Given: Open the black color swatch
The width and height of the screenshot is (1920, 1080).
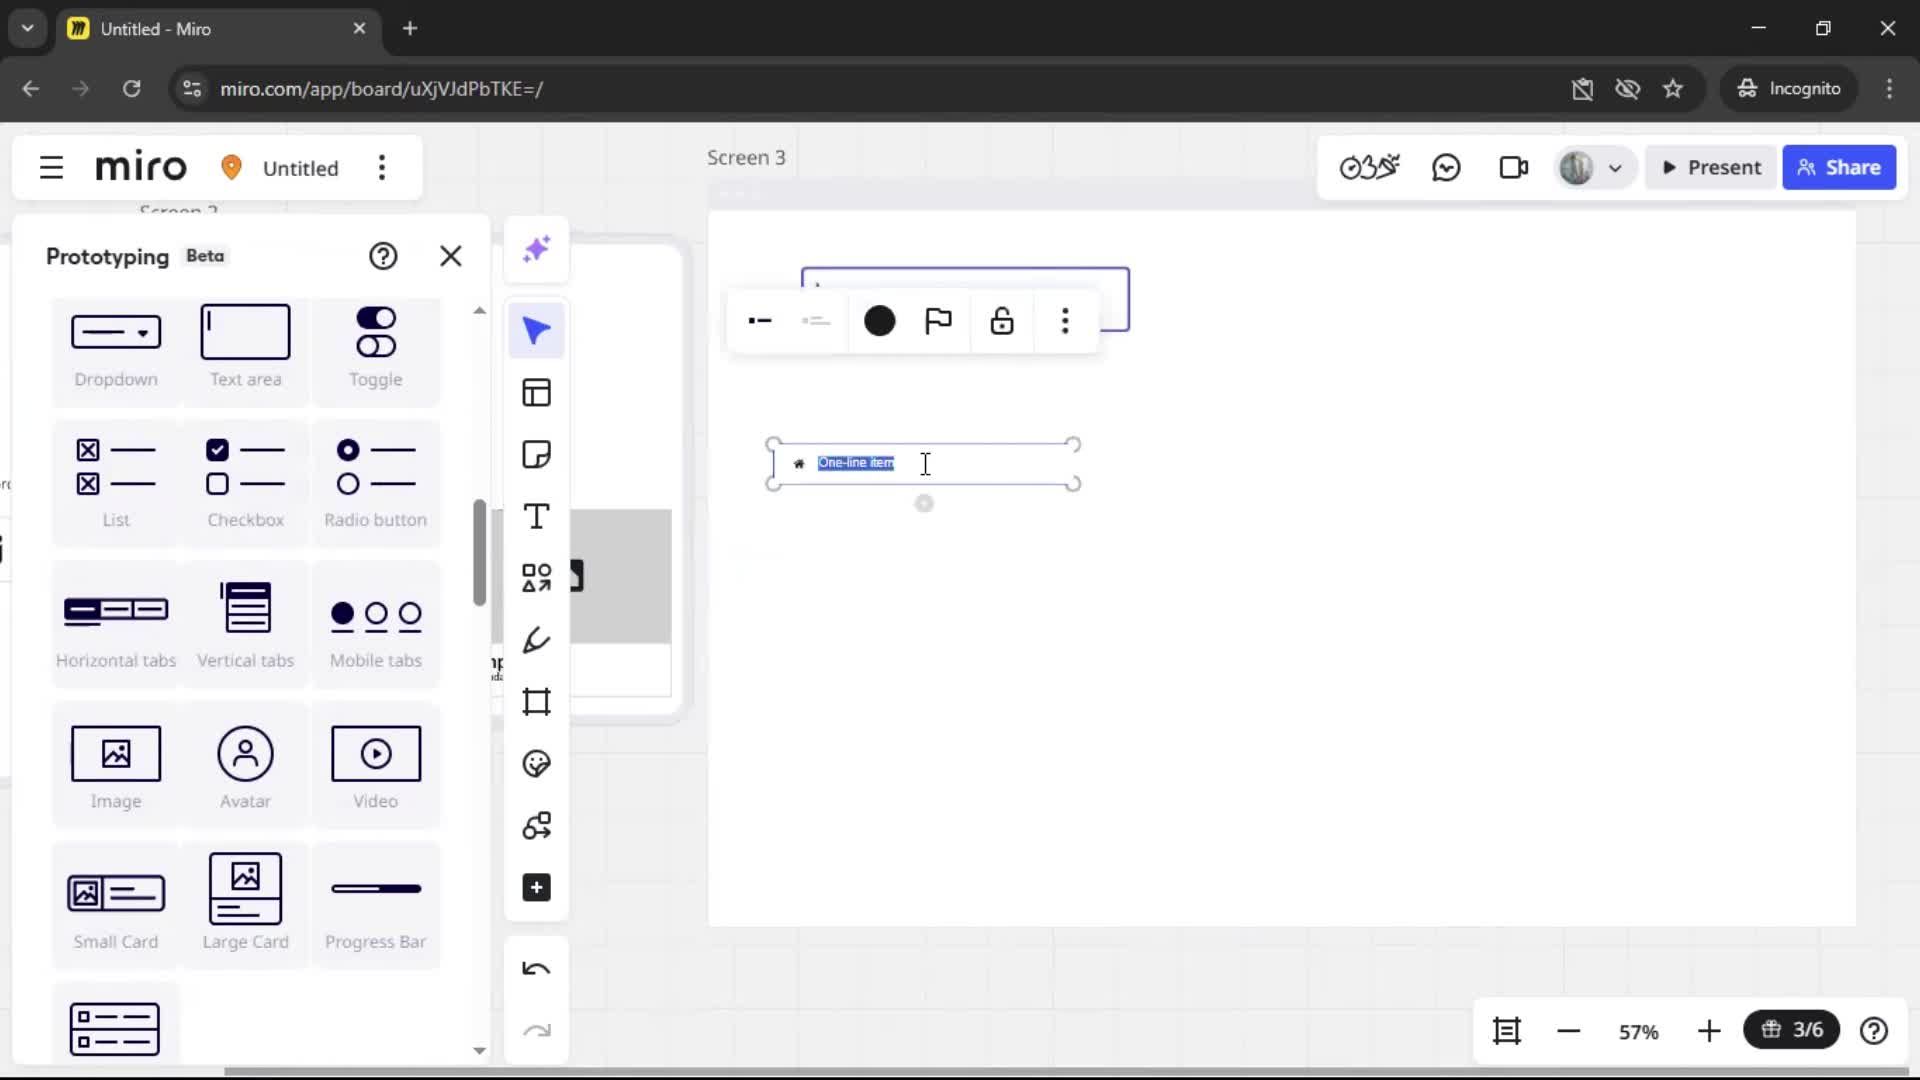Looking at the screenshot, I should tap(880, 321).
